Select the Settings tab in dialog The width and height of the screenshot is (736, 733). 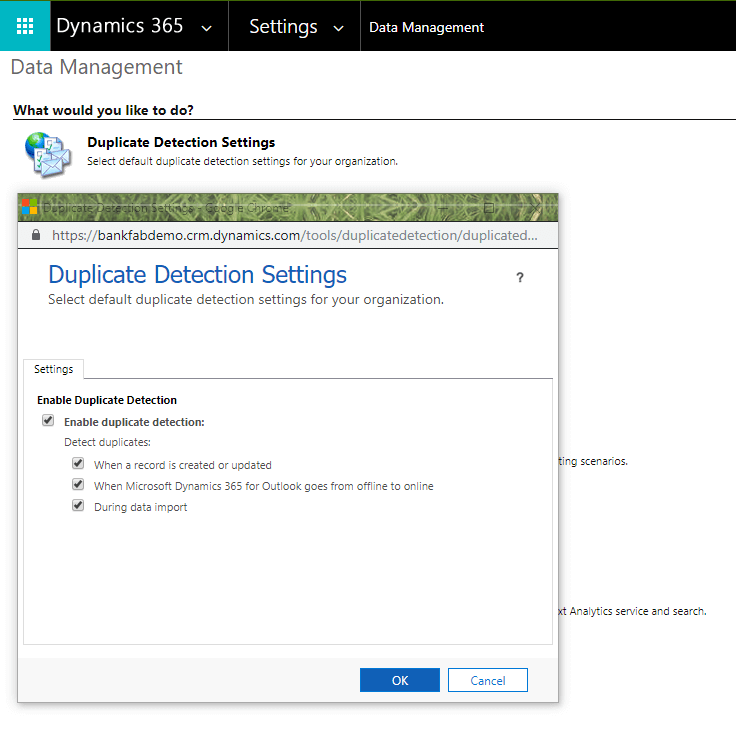[x=54, y=369]
